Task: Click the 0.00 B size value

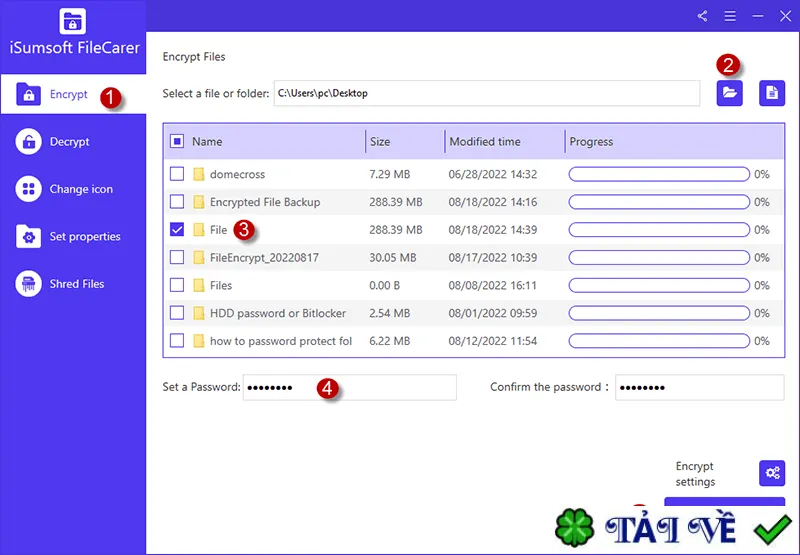Action: pos(384,286)
